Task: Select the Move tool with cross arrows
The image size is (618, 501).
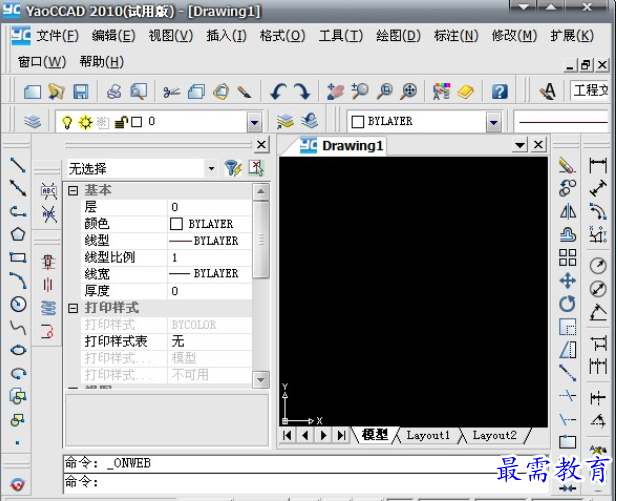Action: tap(568, 281)
